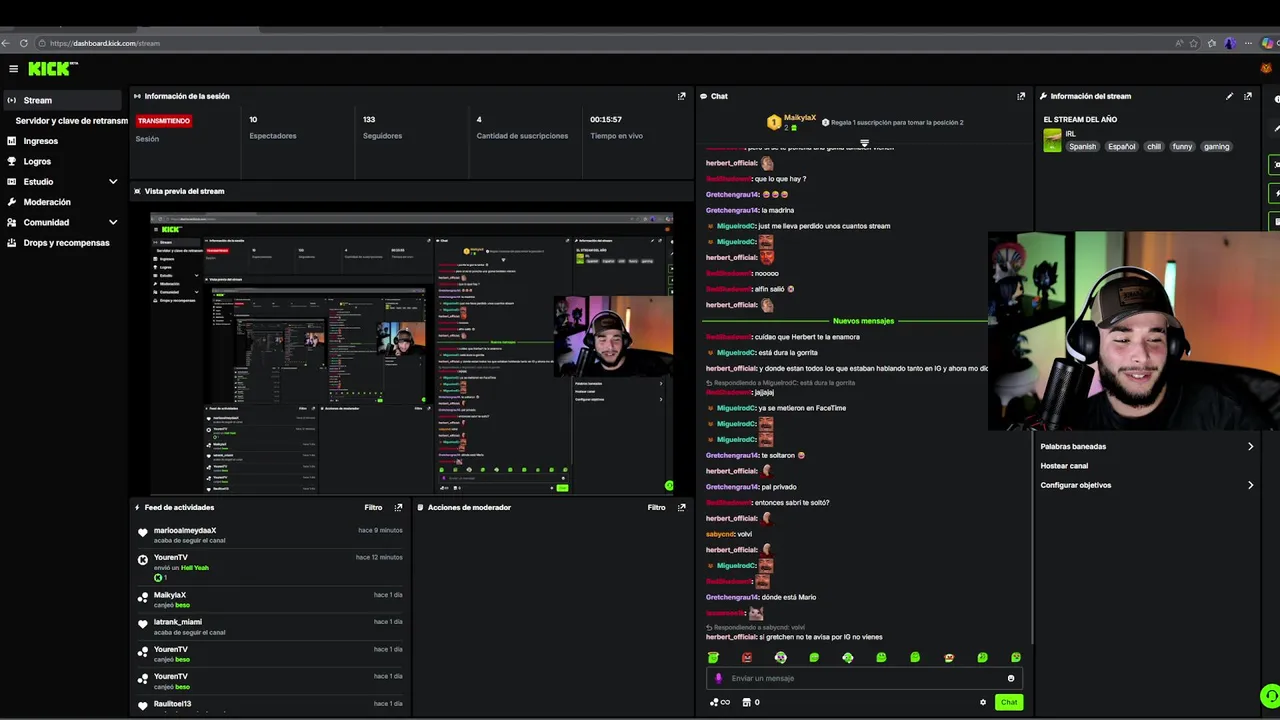The width and height of the screenshot is (1280, 720).
Task: Pop out the Chat panel
Action: 1021,96
